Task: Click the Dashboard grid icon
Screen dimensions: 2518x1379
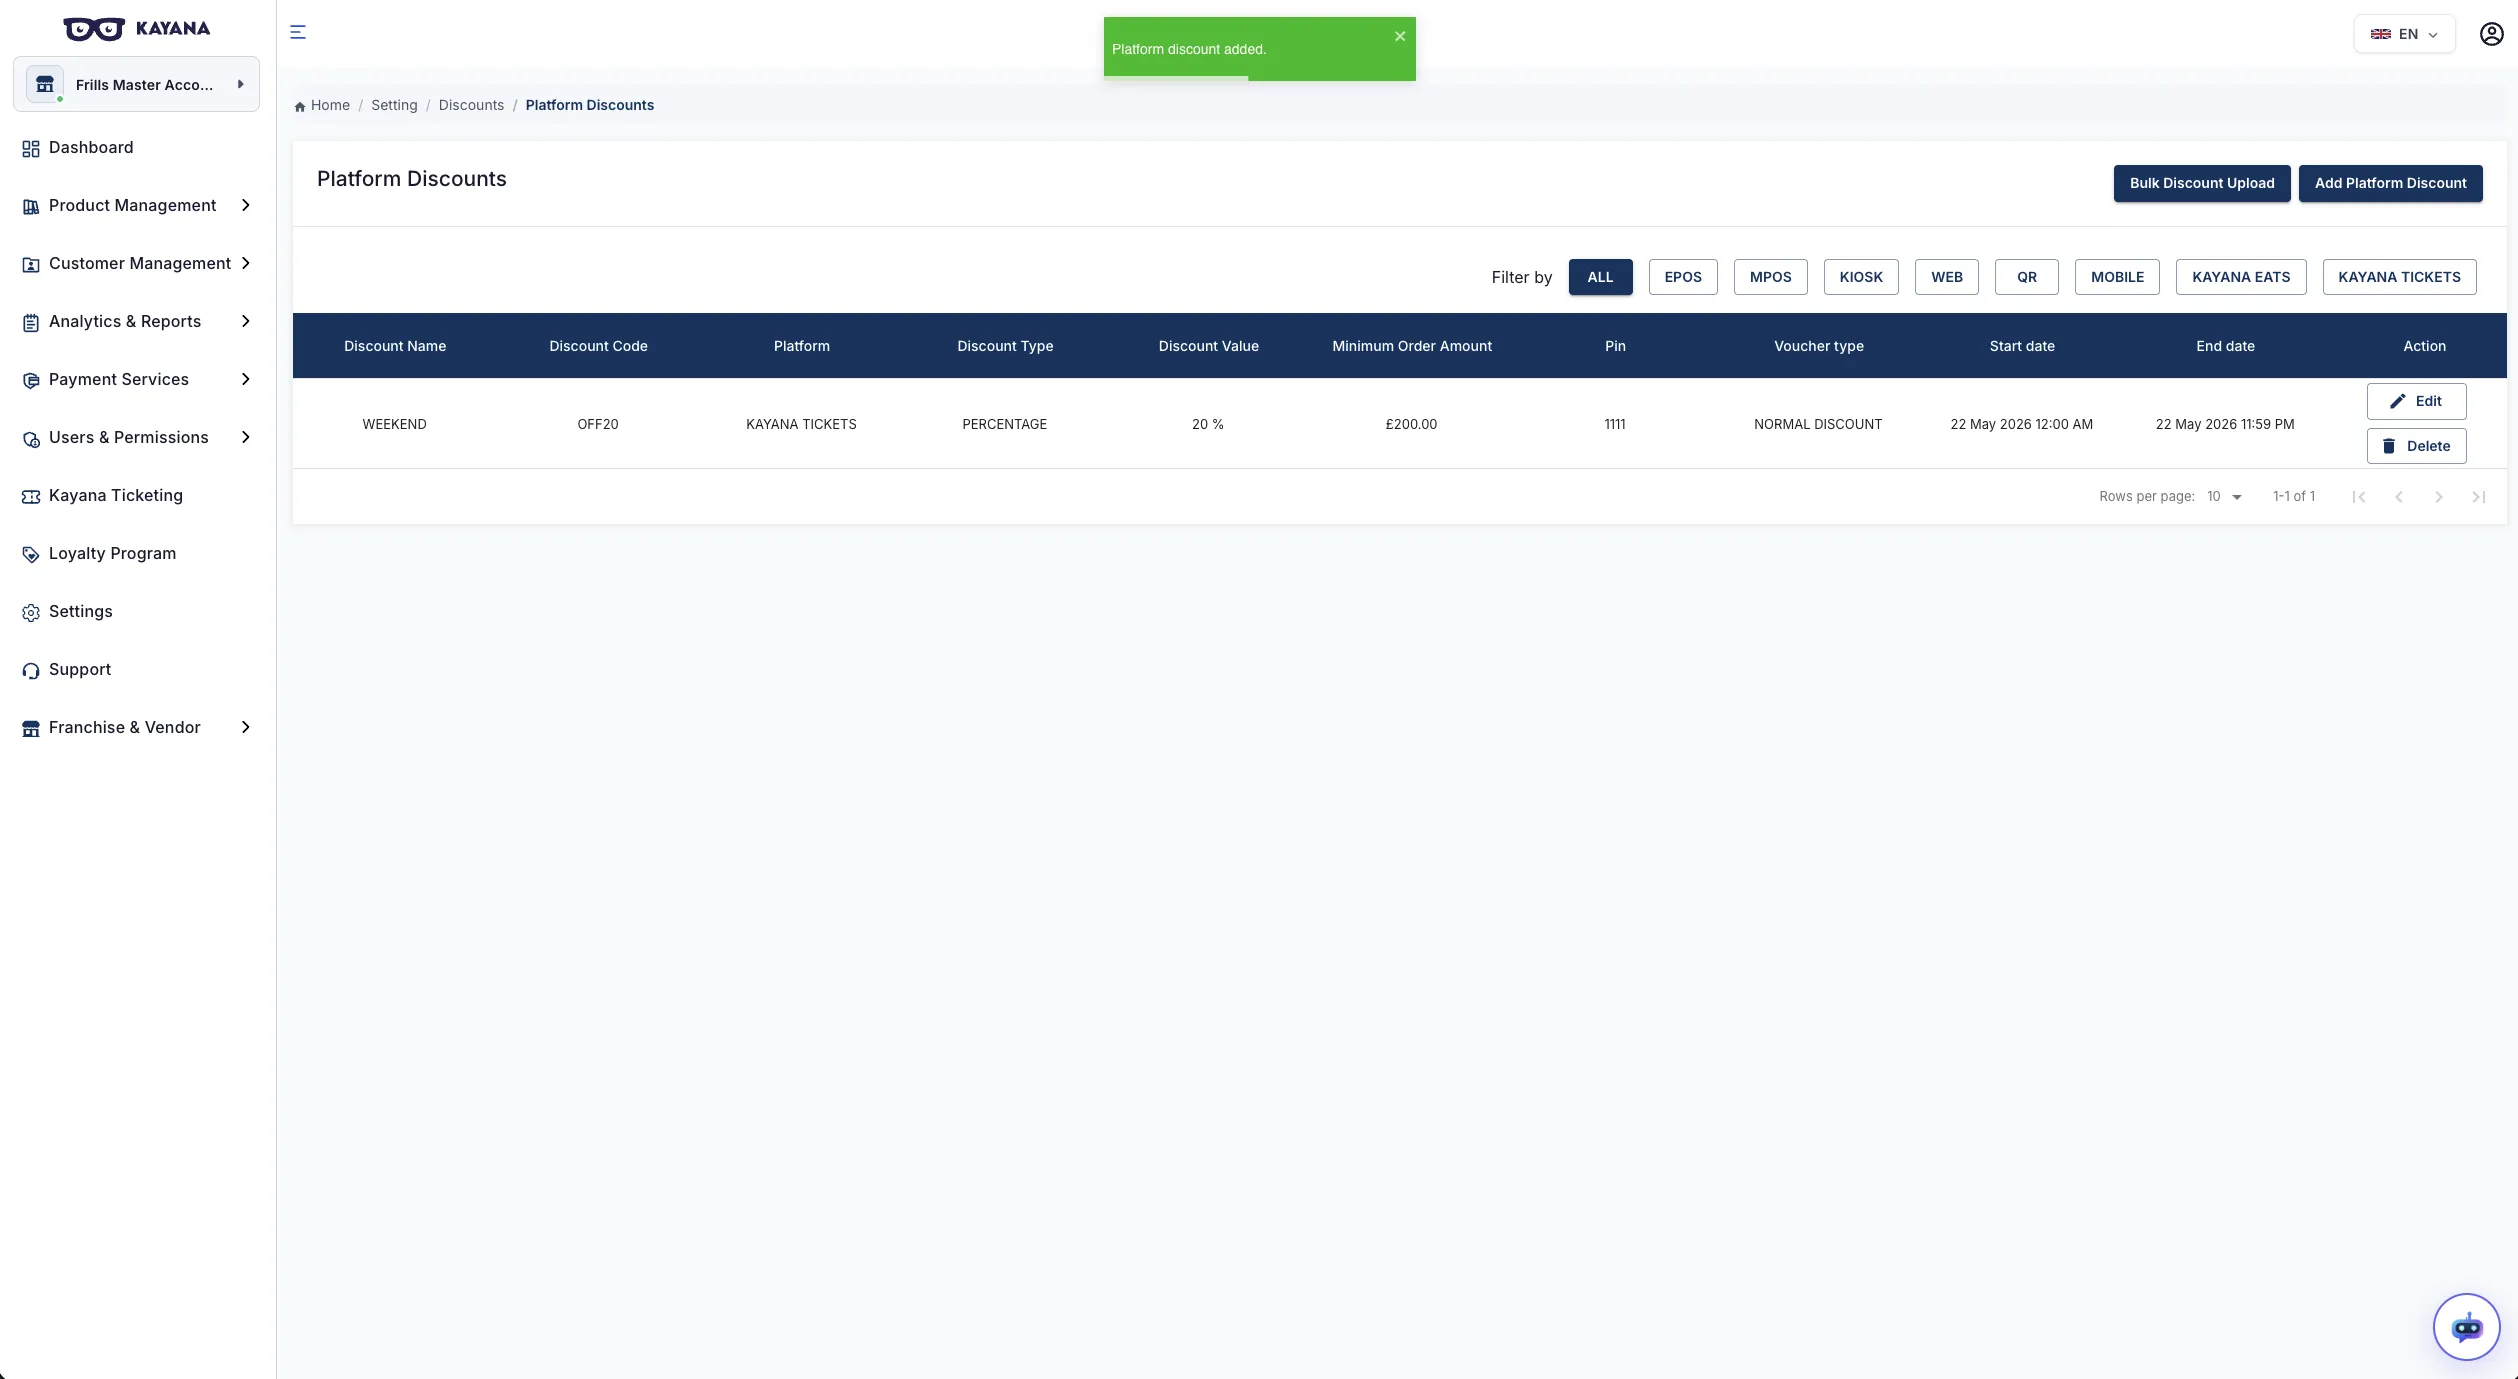Action: pos(31,149)
